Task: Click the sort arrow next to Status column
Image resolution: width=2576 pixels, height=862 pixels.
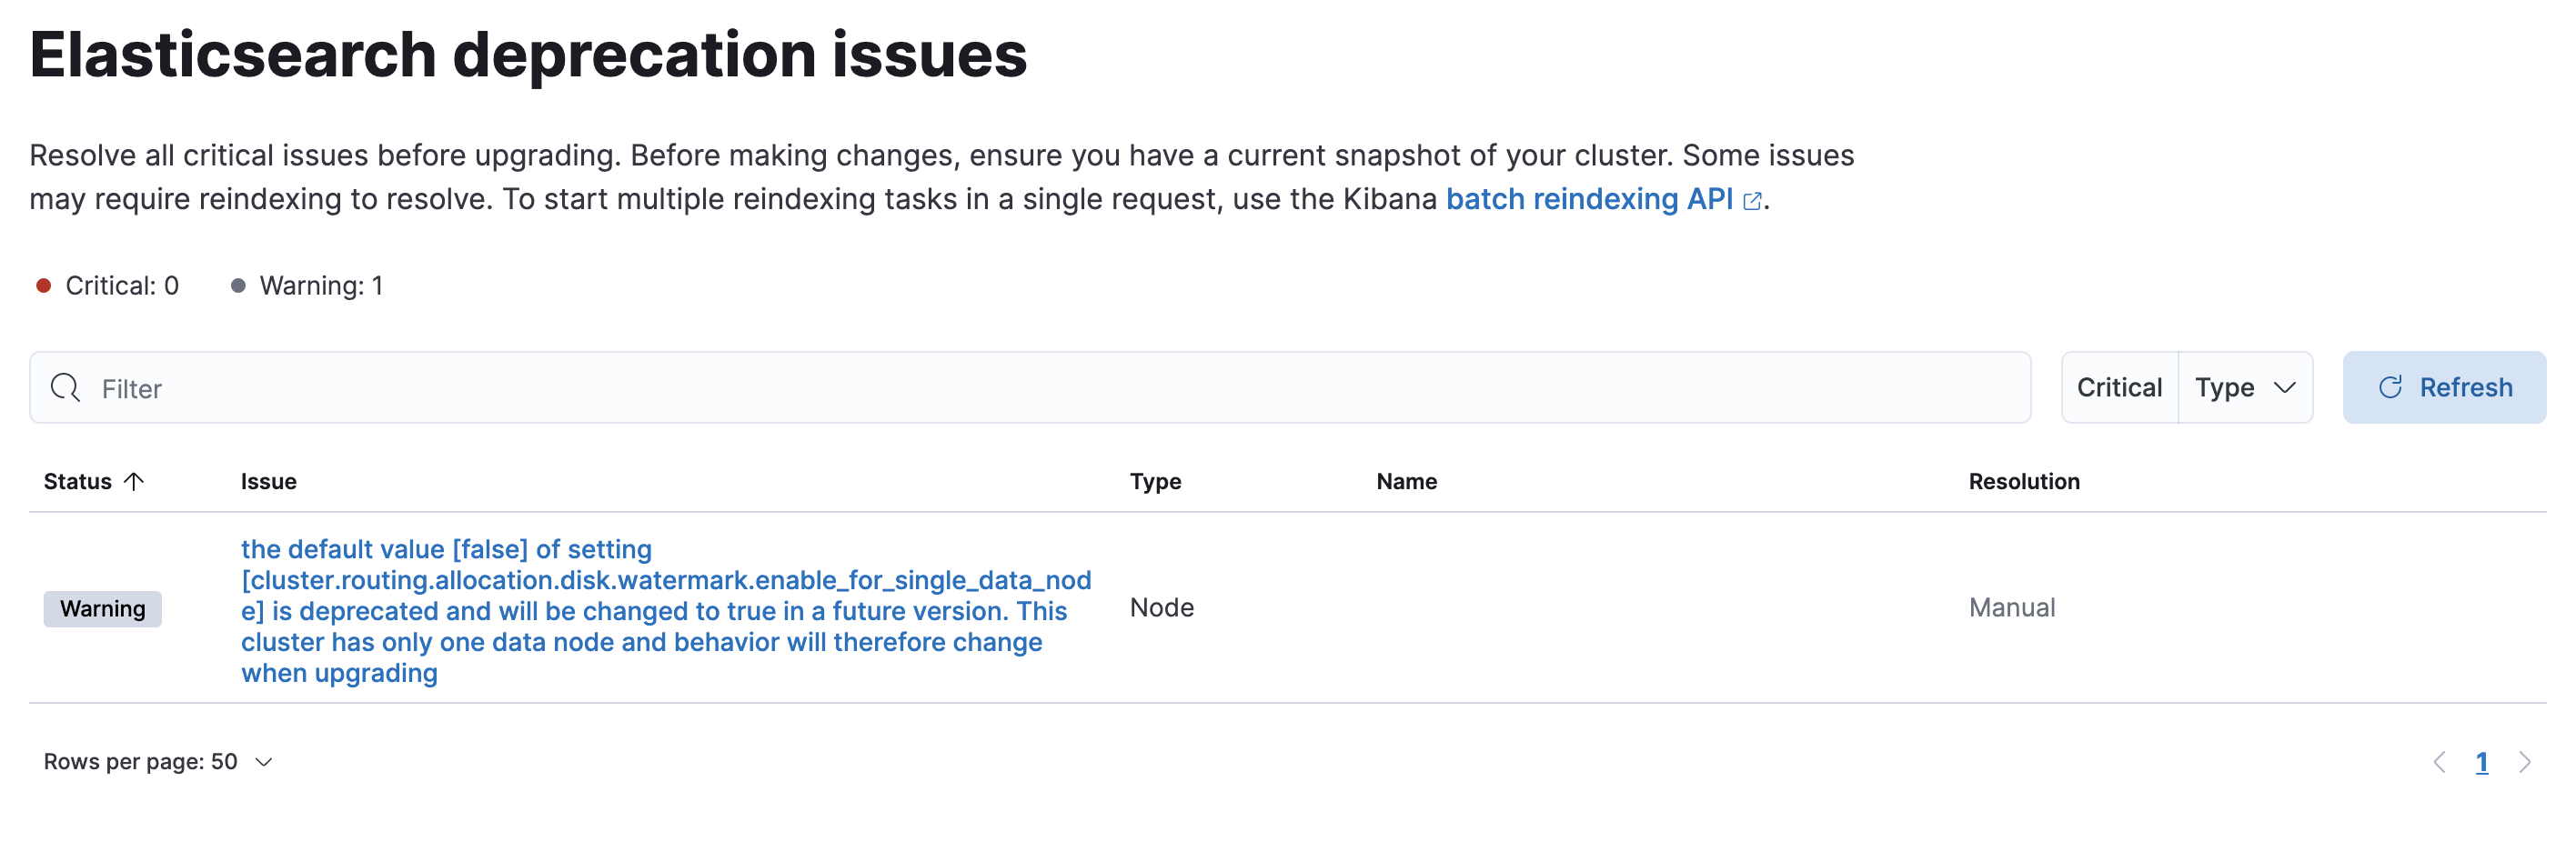Action: point(135,481)
